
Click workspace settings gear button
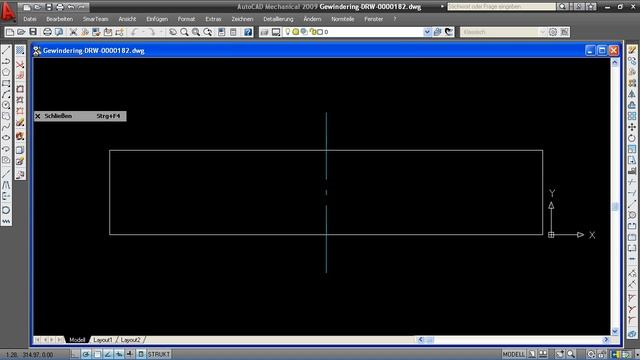pos(553,32)
